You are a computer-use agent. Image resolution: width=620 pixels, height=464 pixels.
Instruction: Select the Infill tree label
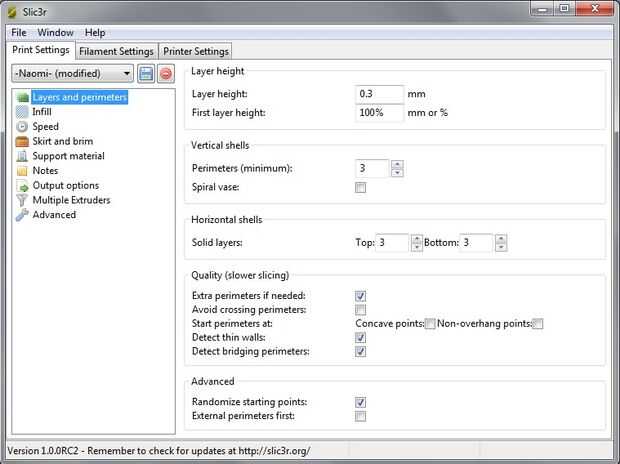click(x=42, y=112)
